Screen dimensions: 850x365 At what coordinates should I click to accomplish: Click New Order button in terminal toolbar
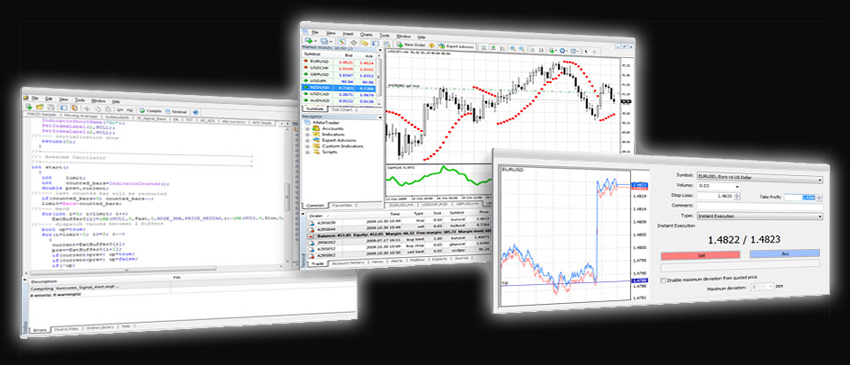pyautogui.click(x=411, y=44)
